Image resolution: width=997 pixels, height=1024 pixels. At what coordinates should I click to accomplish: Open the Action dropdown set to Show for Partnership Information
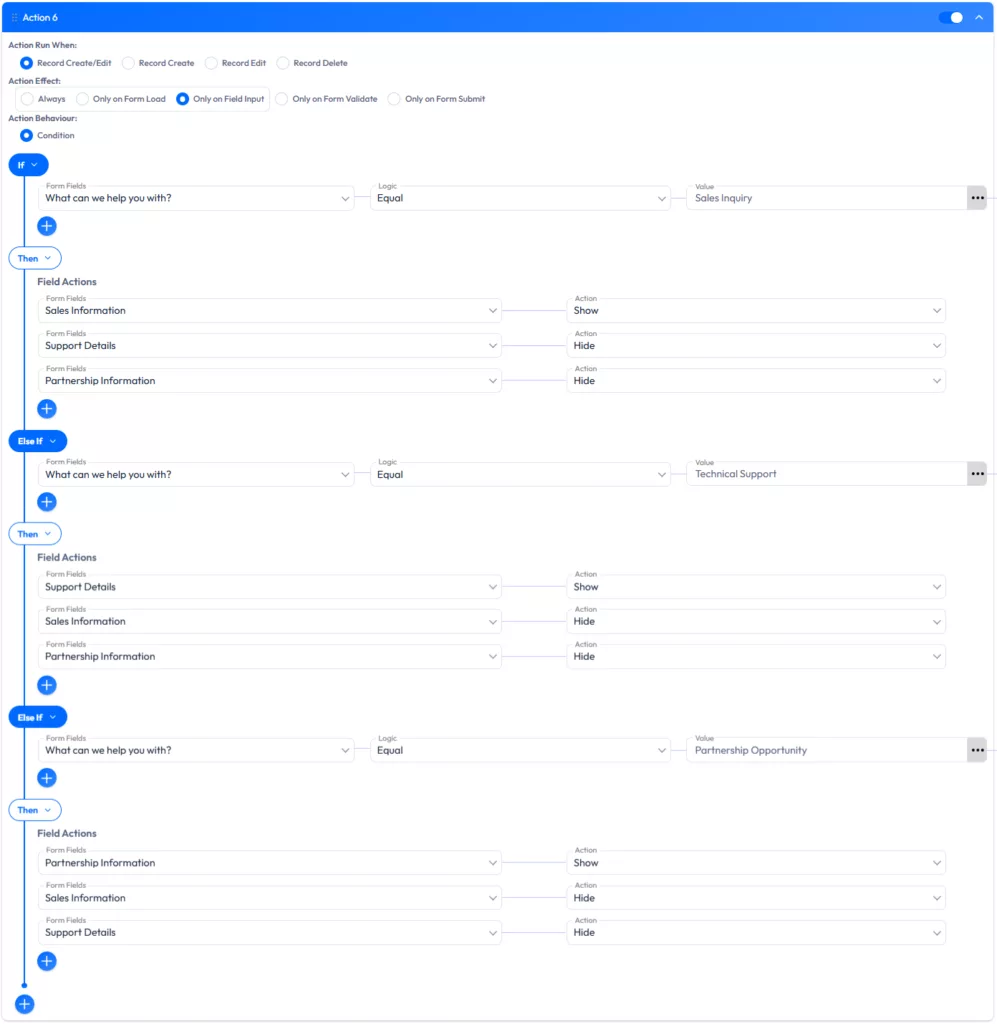pyautogui.click(x=757, y=862)
